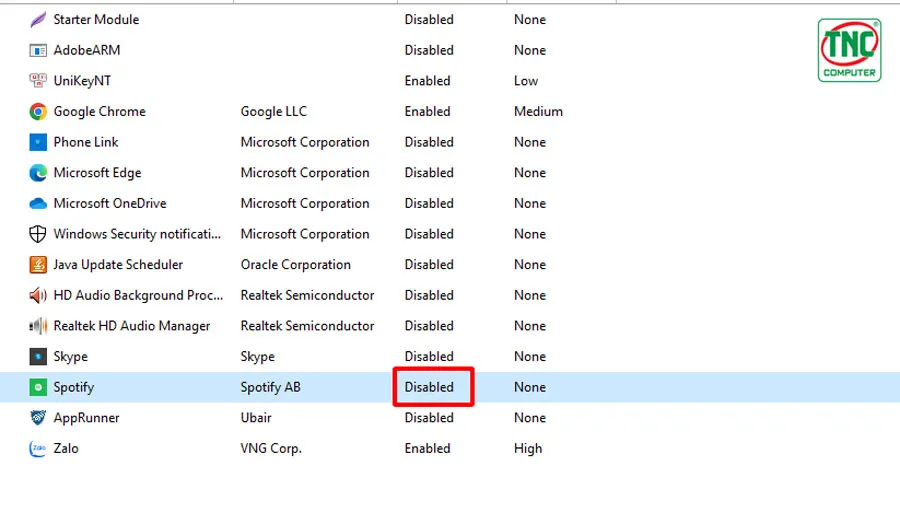Select the Phone Link entry name
Image resolution: width=900 pixels, height=524 pixels.
86,142
